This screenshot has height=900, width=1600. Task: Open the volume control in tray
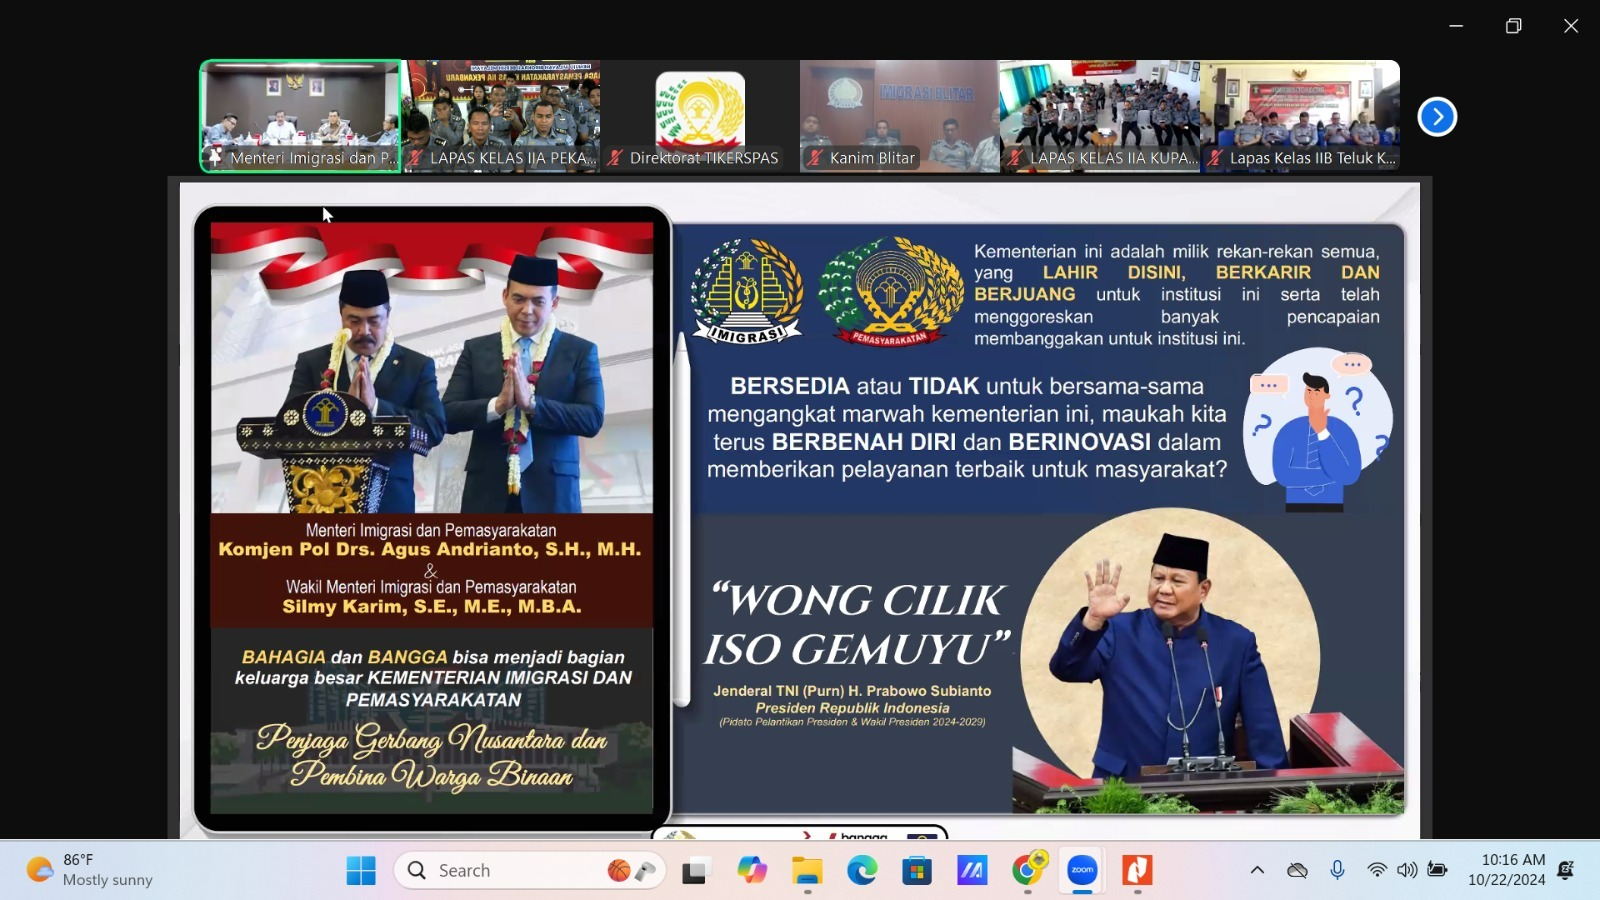point(1407,870)
